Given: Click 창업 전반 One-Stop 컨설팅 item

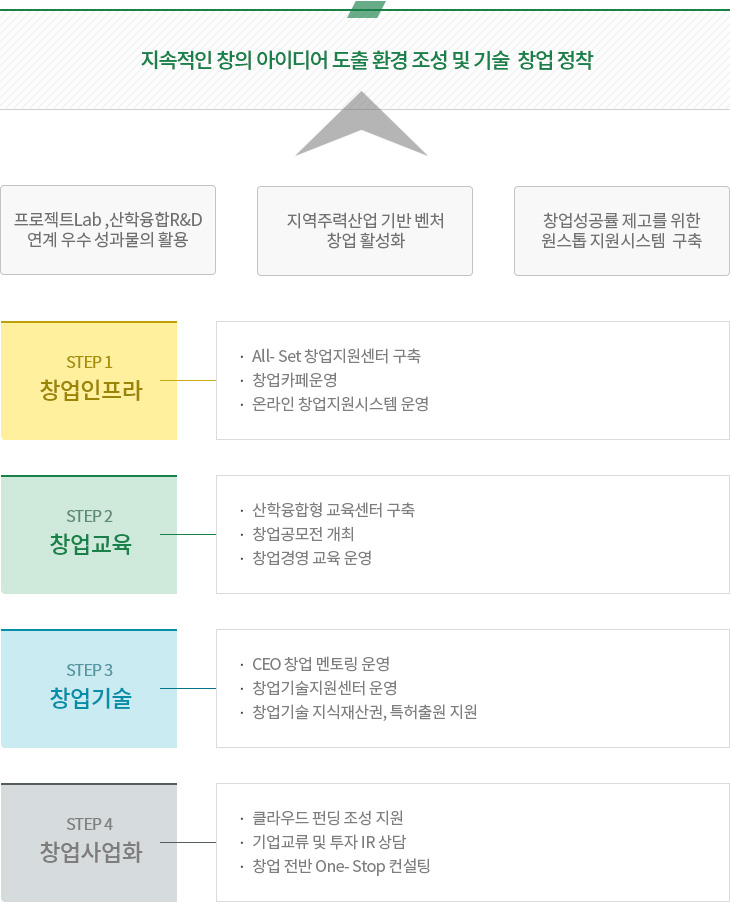Looking at the screenshot, I should click(341, 866).
